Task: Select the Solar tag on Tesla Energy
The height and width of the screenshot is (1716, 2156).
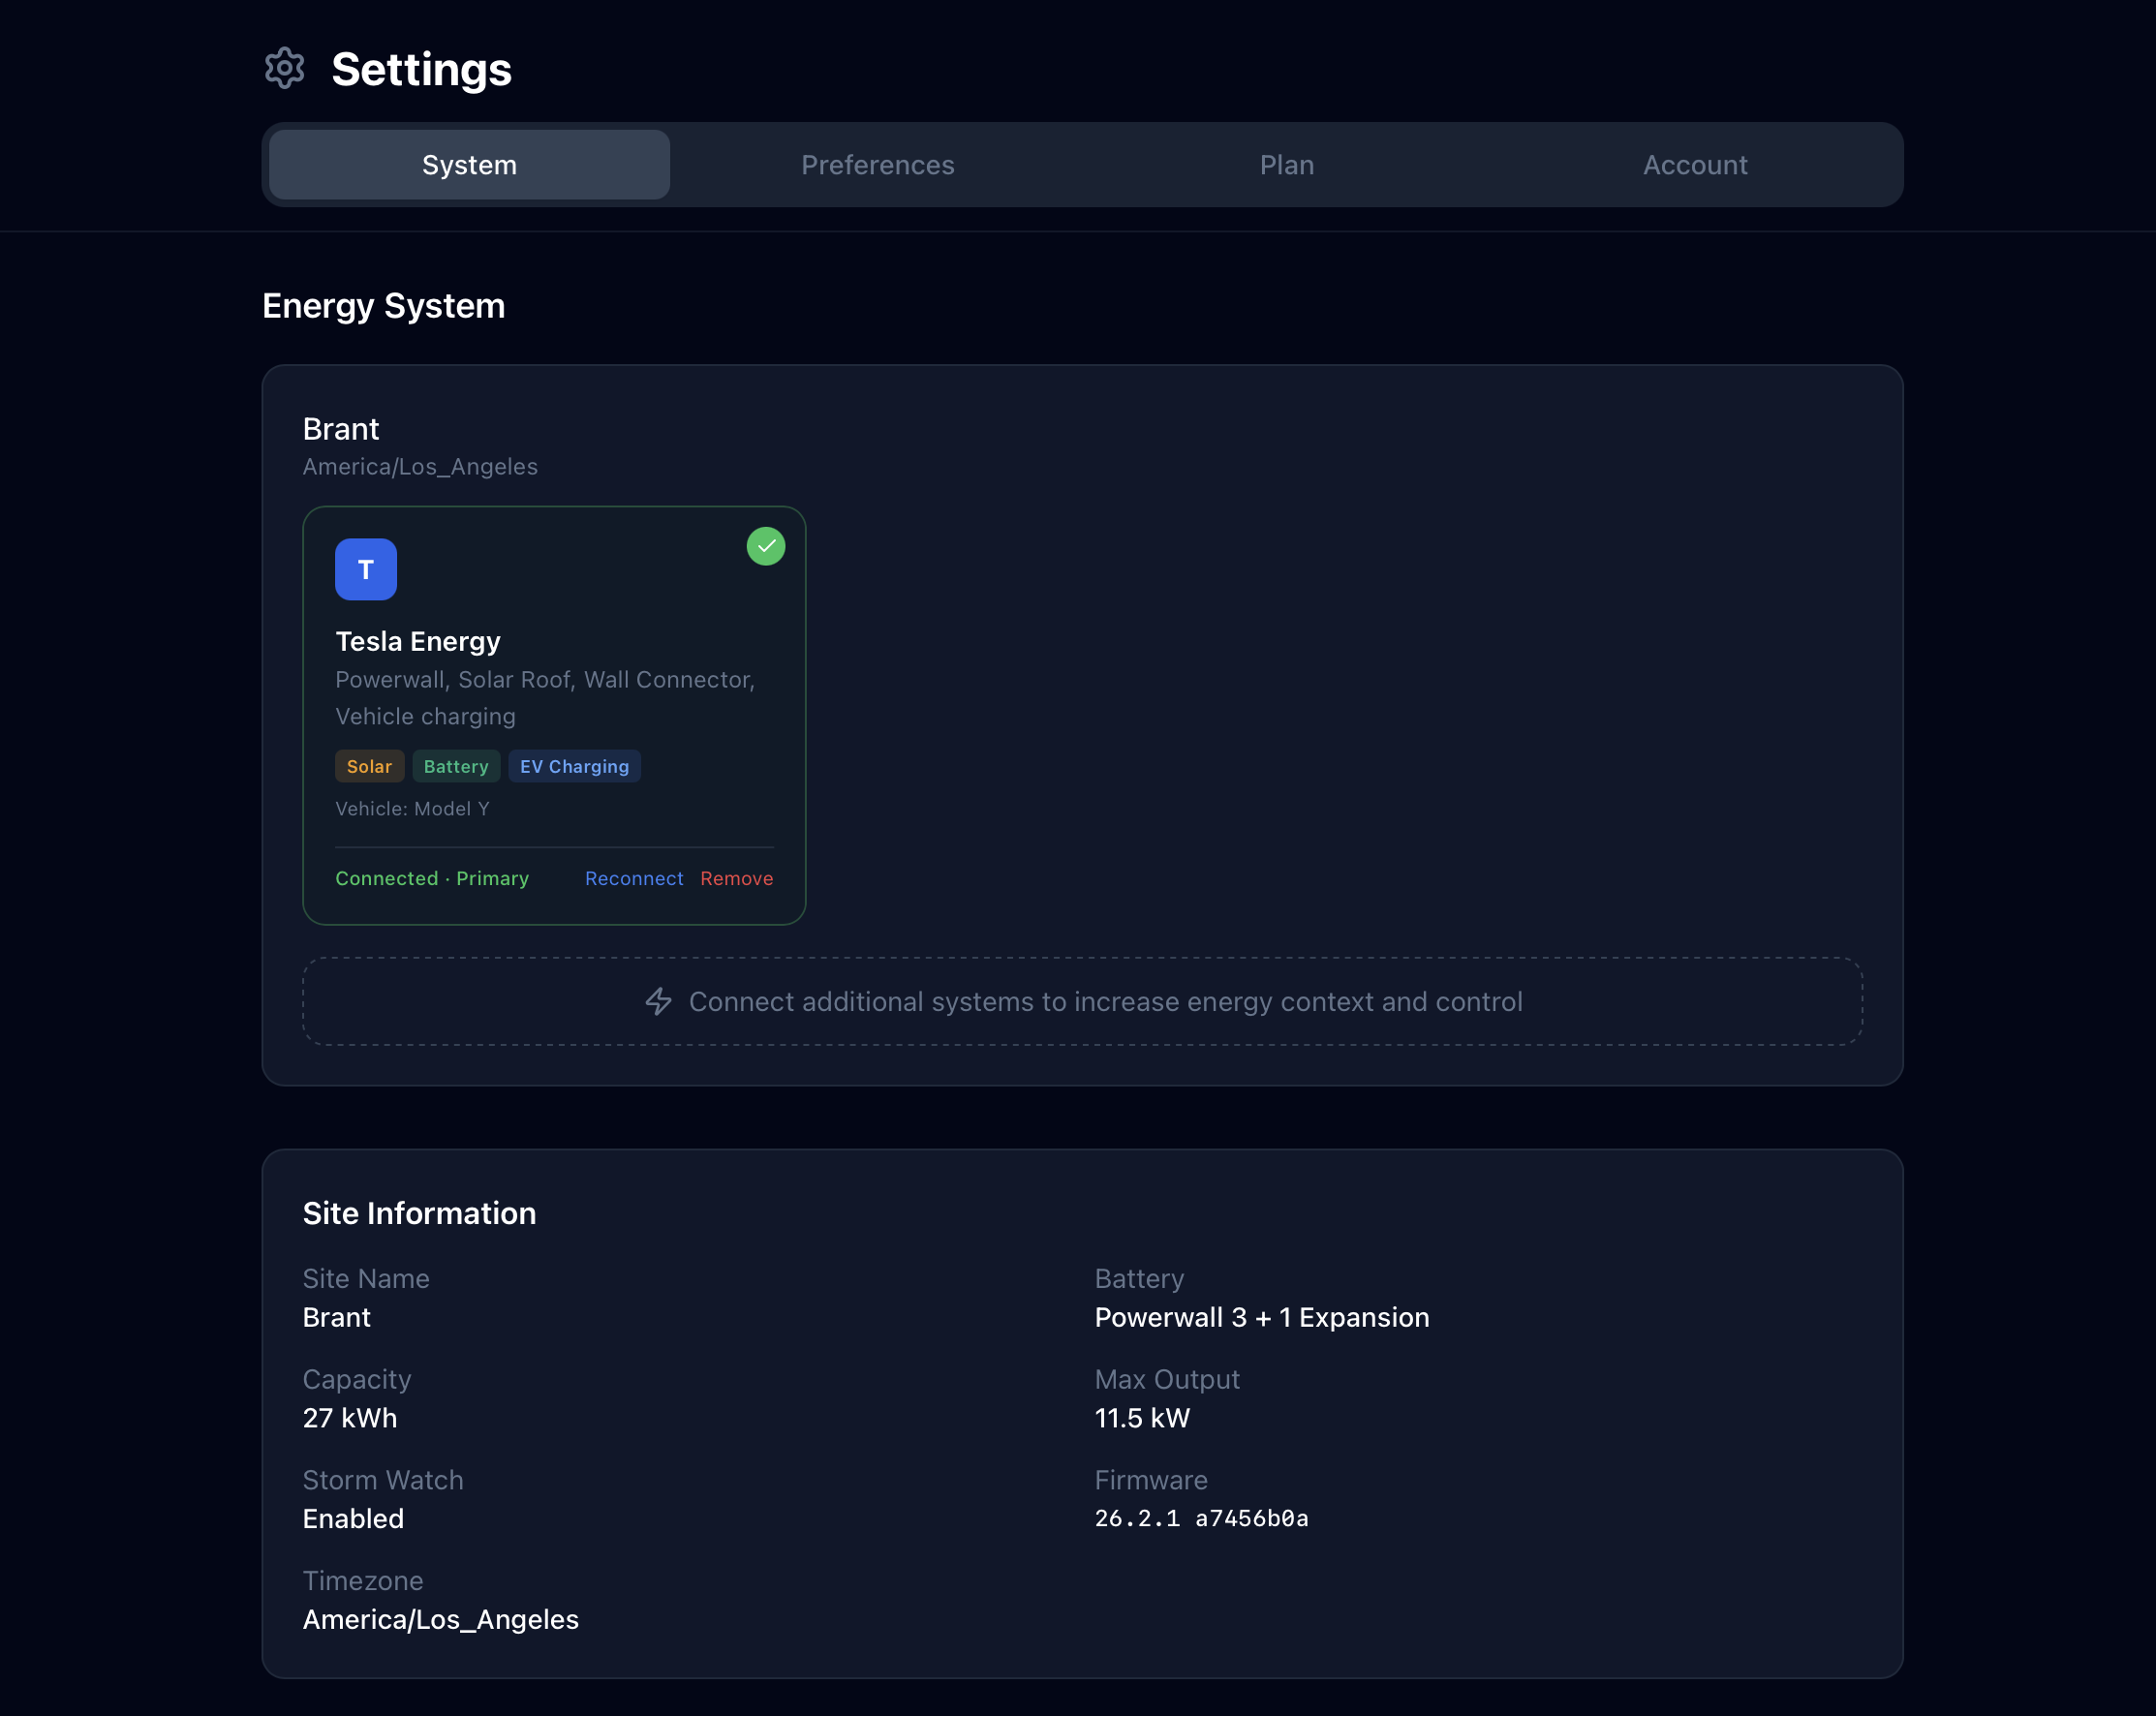Action: [x=369, y=766]
